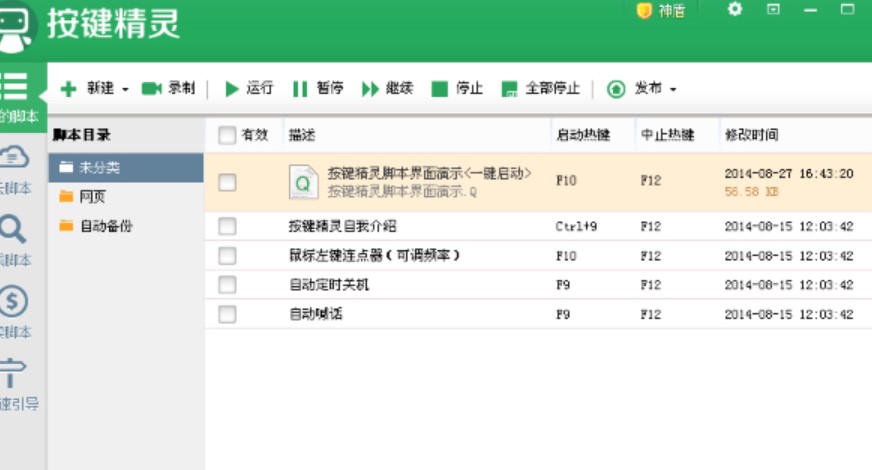This screenshot has height=470, width=872.
Task: Click the 神盾 shield icon
Action: coord(645,10)
